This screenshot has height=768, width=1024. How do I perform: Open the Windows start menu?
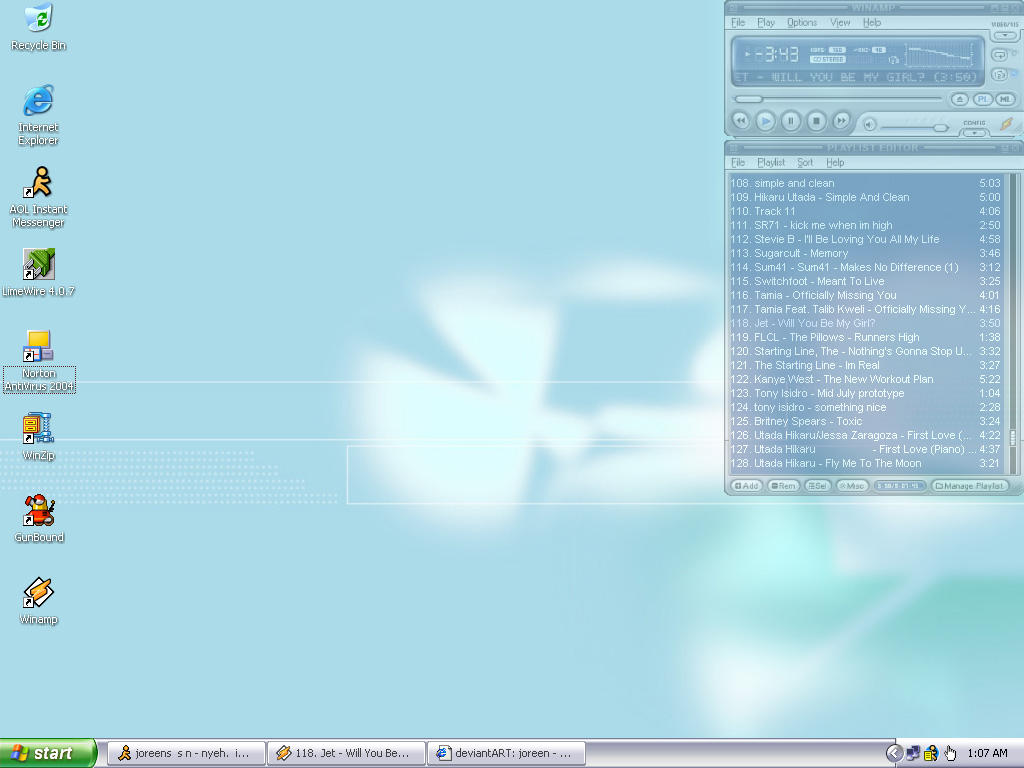(48, 753)
